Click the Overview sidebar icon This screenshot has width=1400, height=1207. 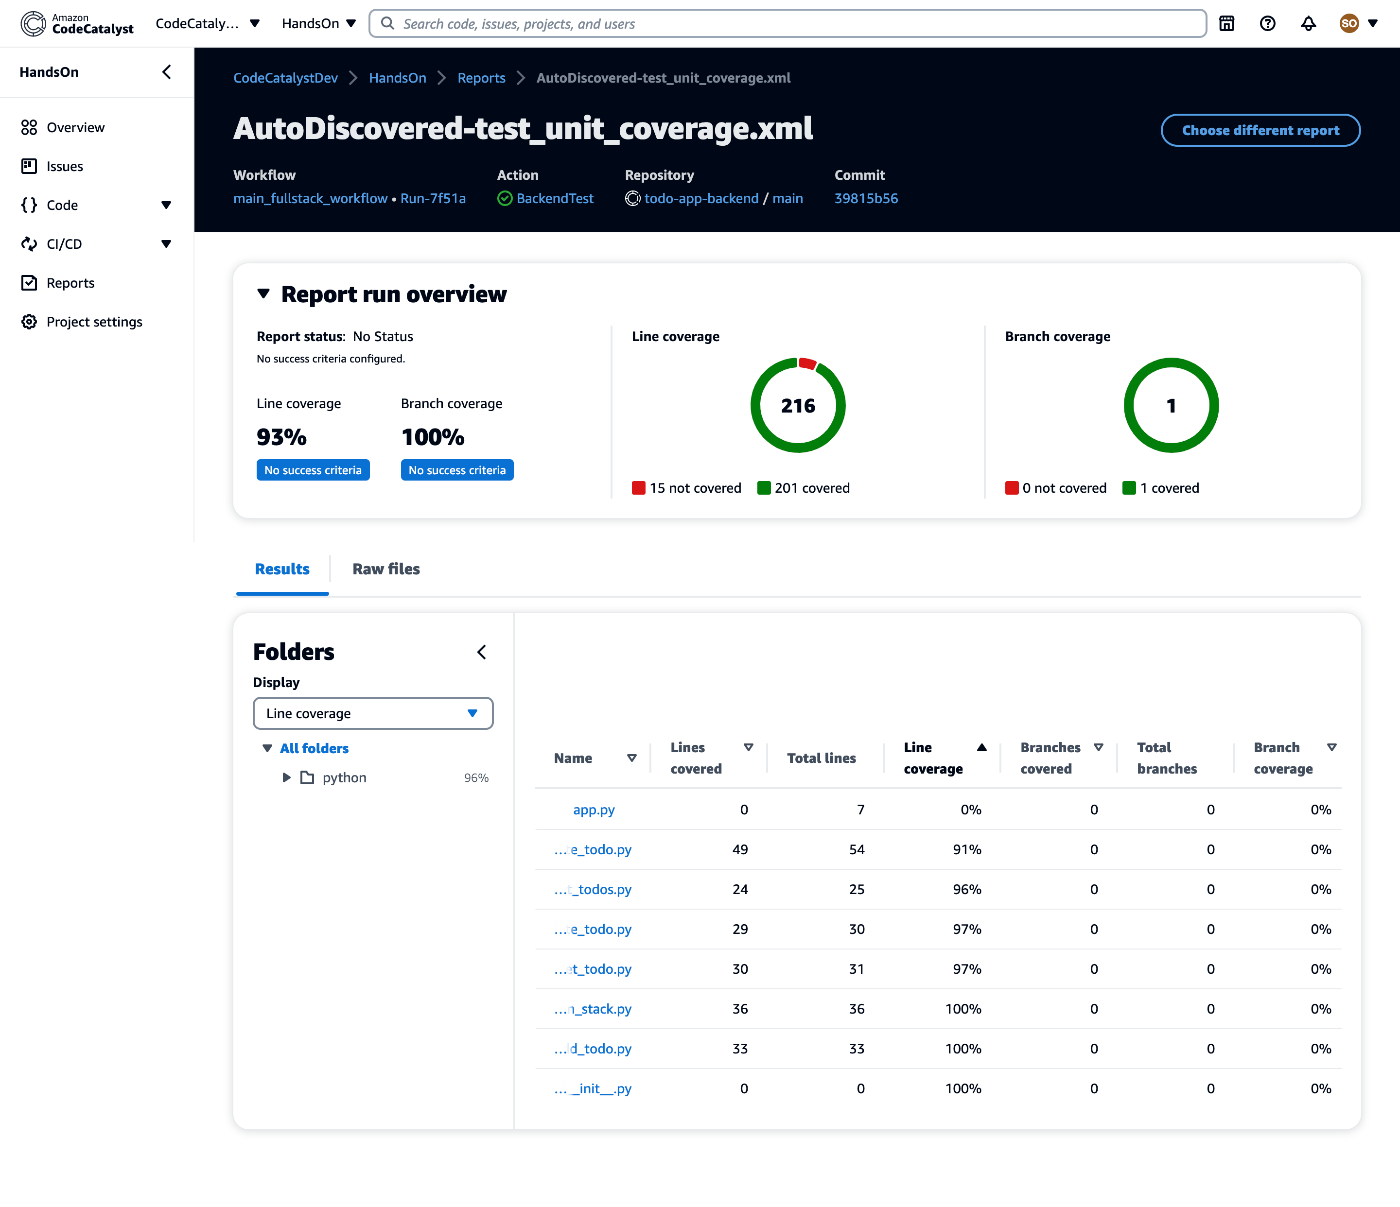(x=29, y=127)
